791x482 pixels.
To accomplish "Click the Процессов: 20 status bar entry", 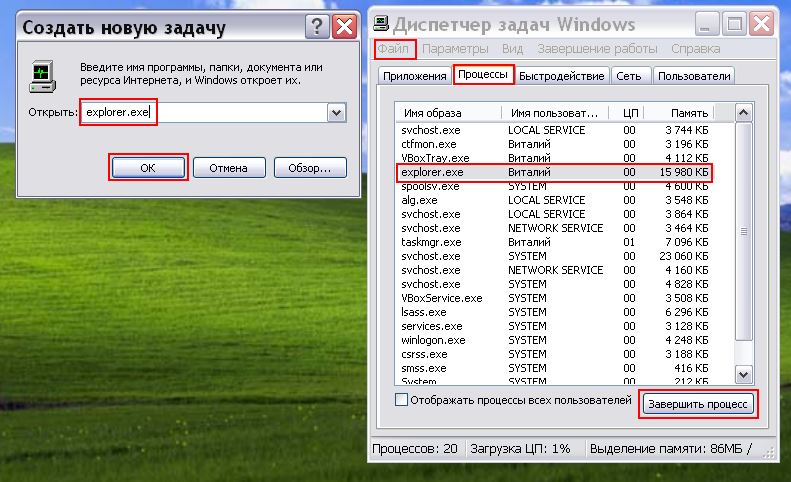I will 415,448.
